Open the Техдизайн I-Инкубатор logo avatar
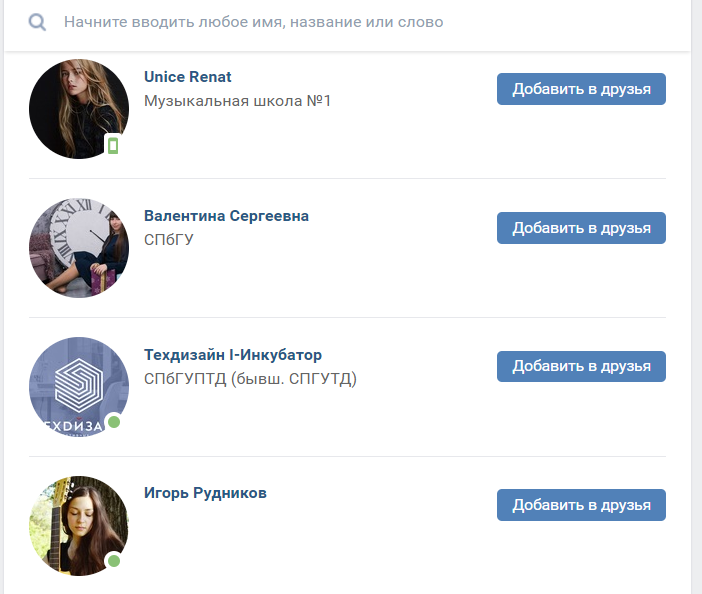The image size is (702, 594). click(x=79, y=387)
